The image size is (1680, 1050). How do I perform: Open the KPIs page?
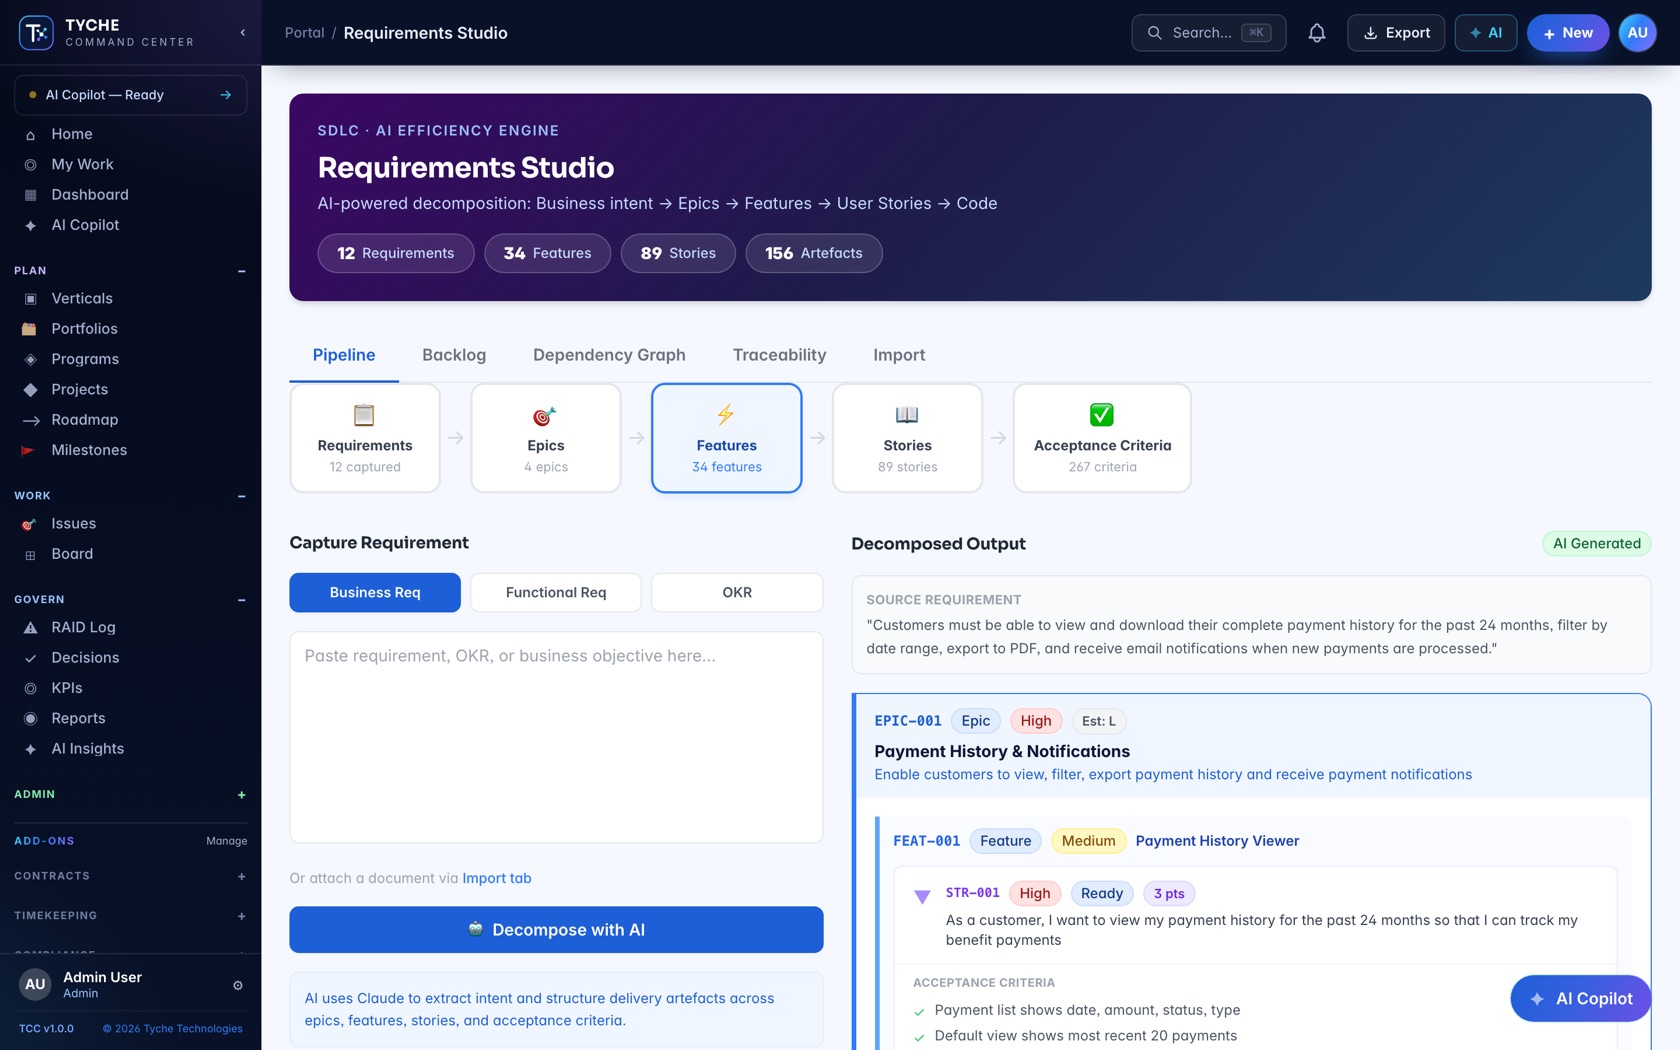[130, 688]
